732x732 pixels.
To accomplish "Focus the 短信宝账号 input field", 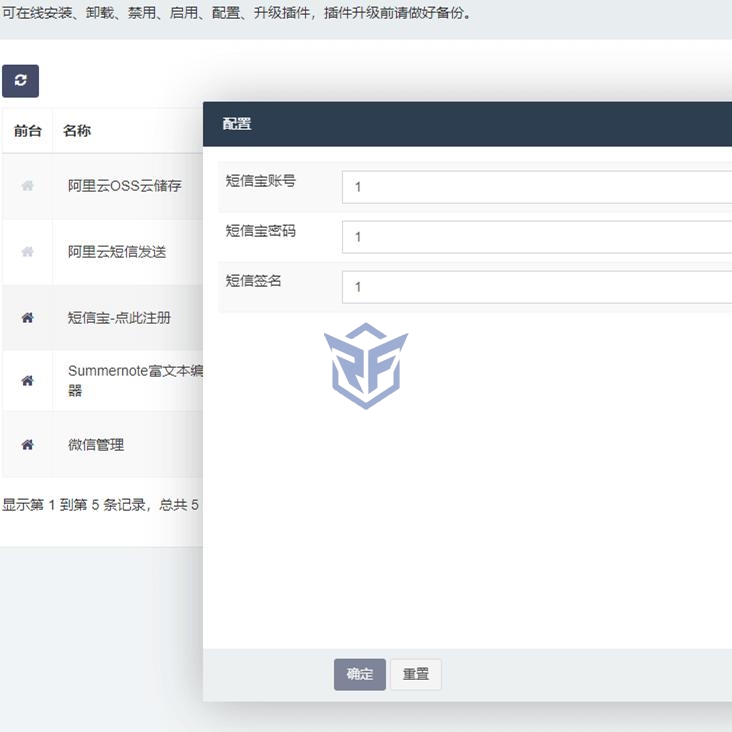I will click(x=537, y=187).
